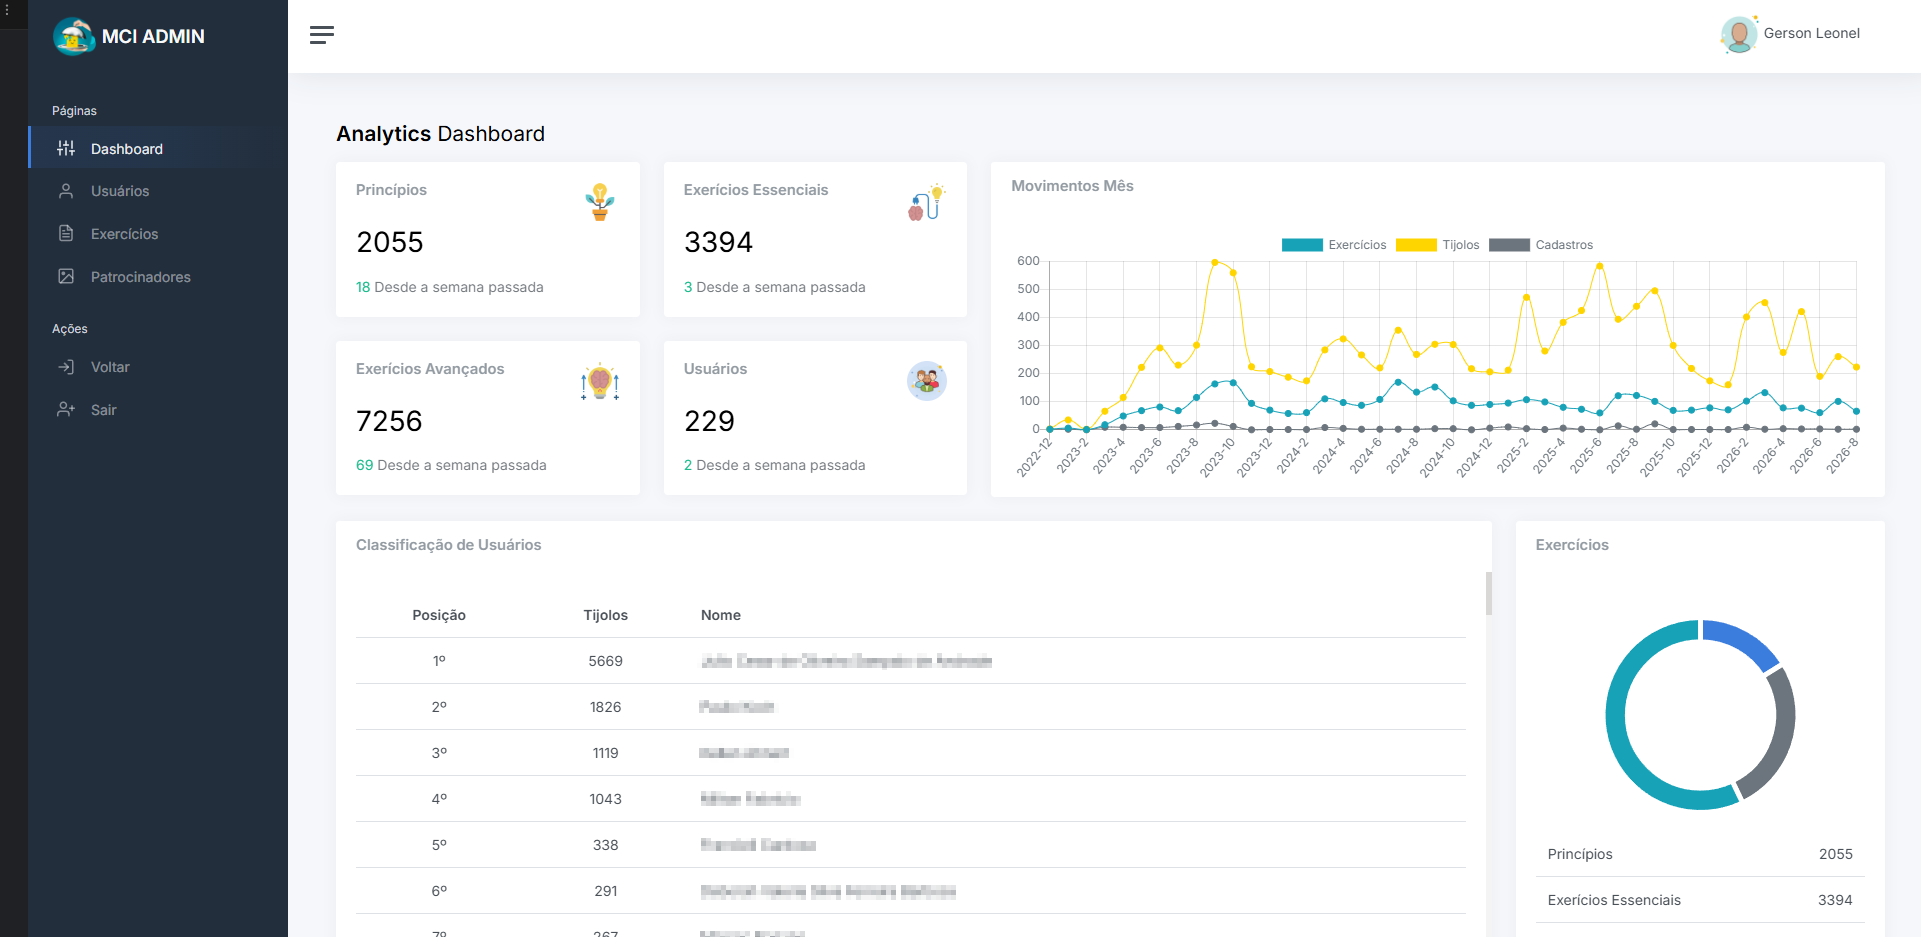1921x937 pixels.
Task: Click the 7256 Avançados value
Action: pos(389,421)
